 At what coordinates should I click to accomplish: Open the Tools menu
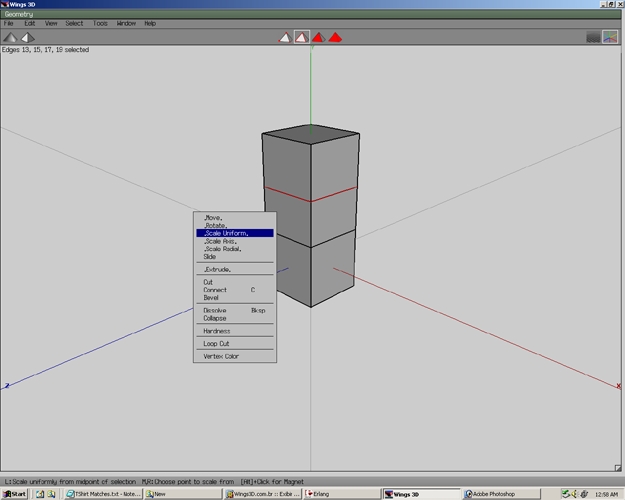point(100,24)
